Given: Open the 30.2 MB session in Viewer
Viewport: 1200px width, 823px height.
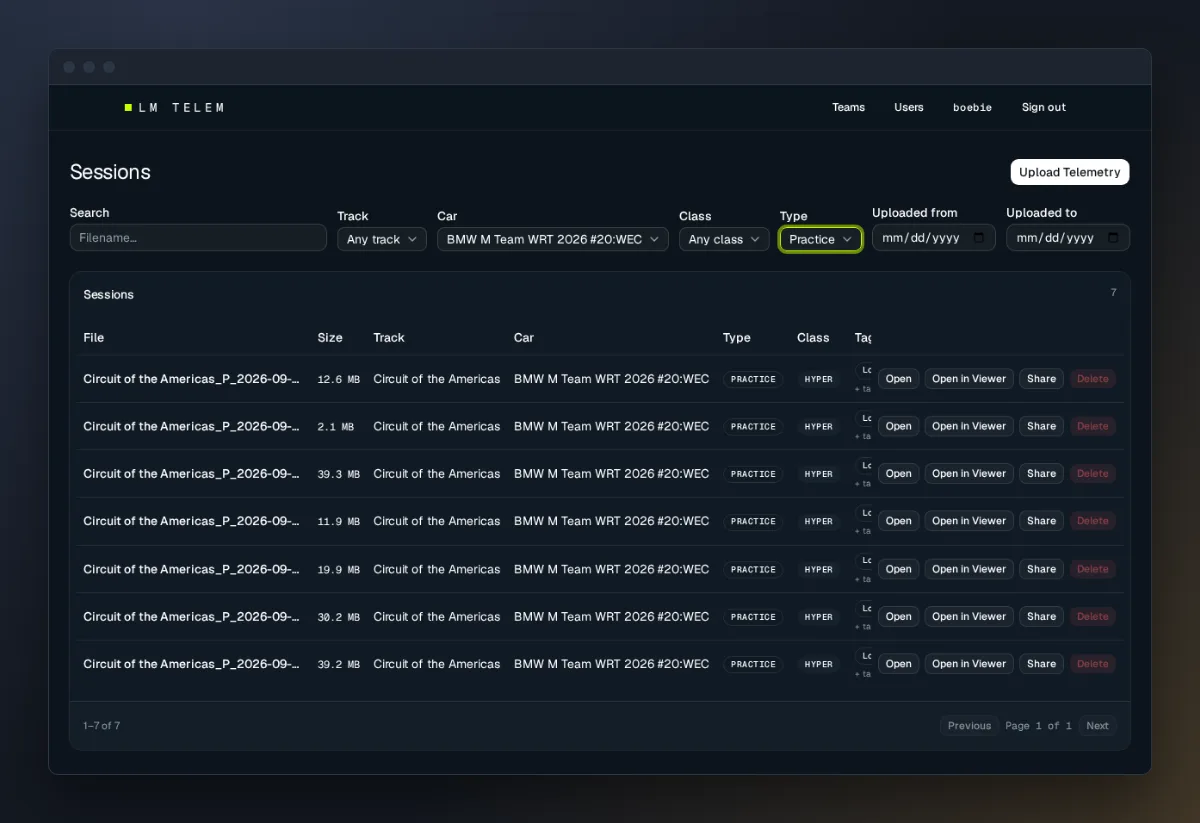Looking at the screenshot, I should 969,617.
